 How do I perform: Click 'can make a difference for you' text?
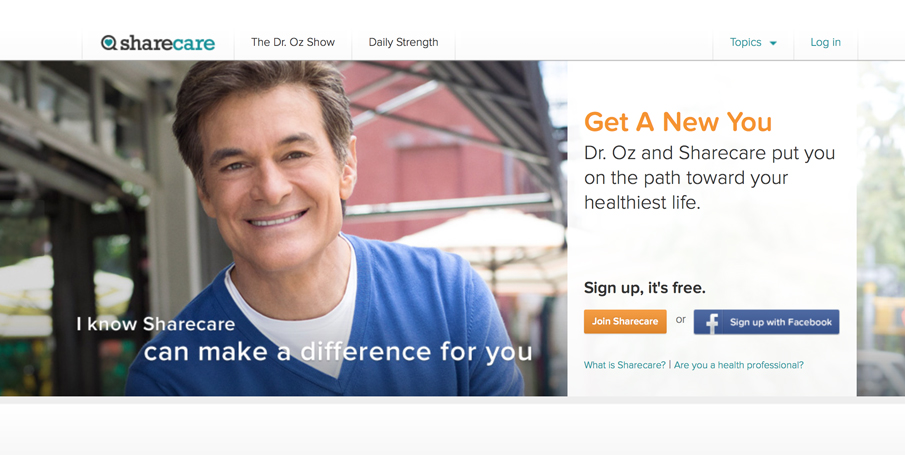coord(338,352)
